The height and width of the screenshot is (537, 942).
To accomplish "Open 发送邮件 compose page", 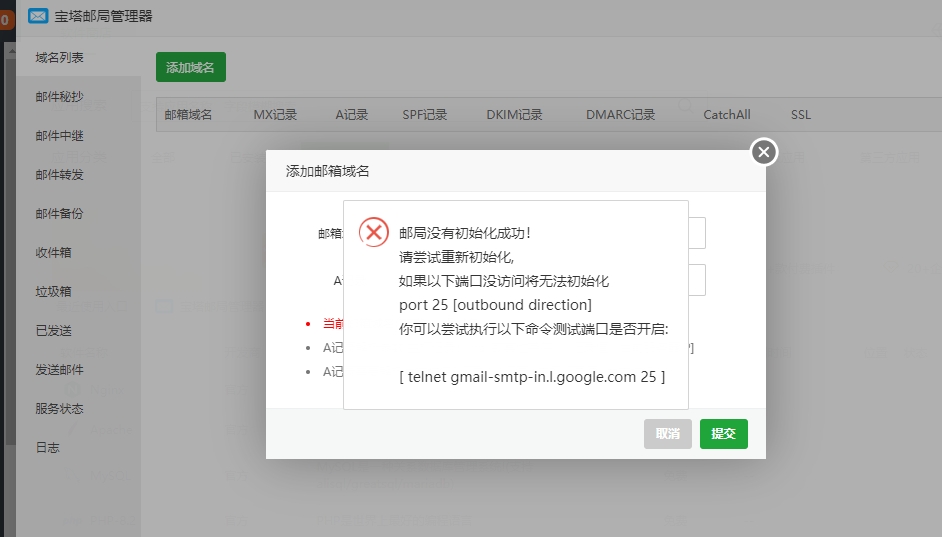I will (x=59, y=369).
